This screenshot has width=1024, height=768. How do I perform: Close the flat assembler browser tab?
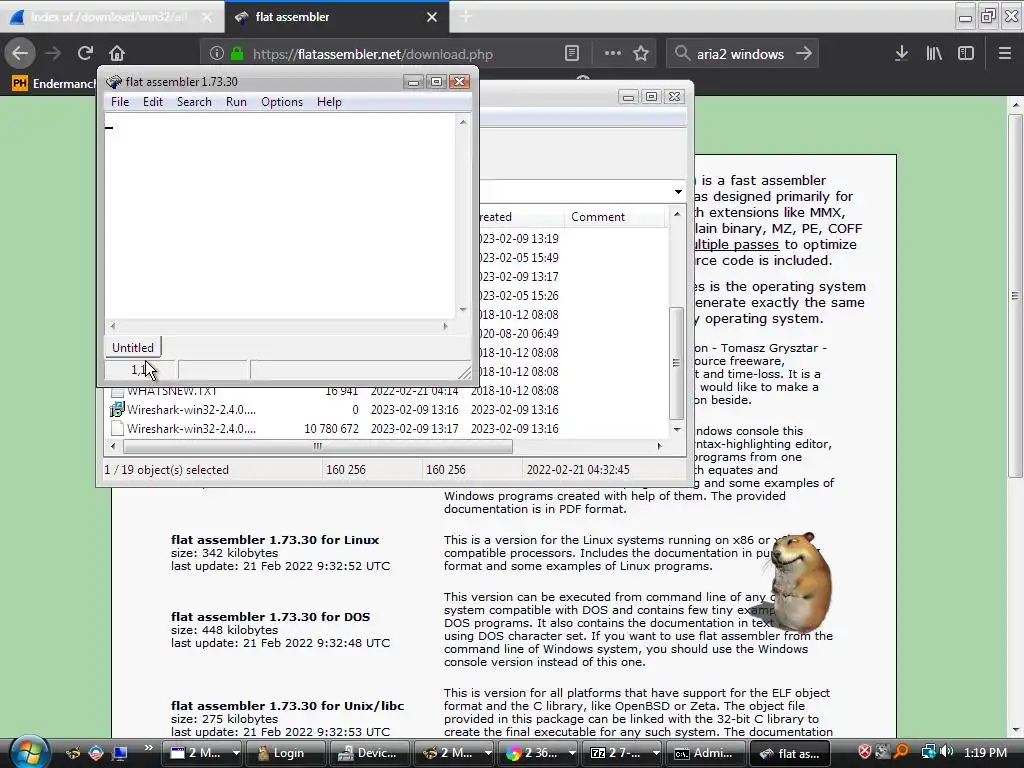432,17
